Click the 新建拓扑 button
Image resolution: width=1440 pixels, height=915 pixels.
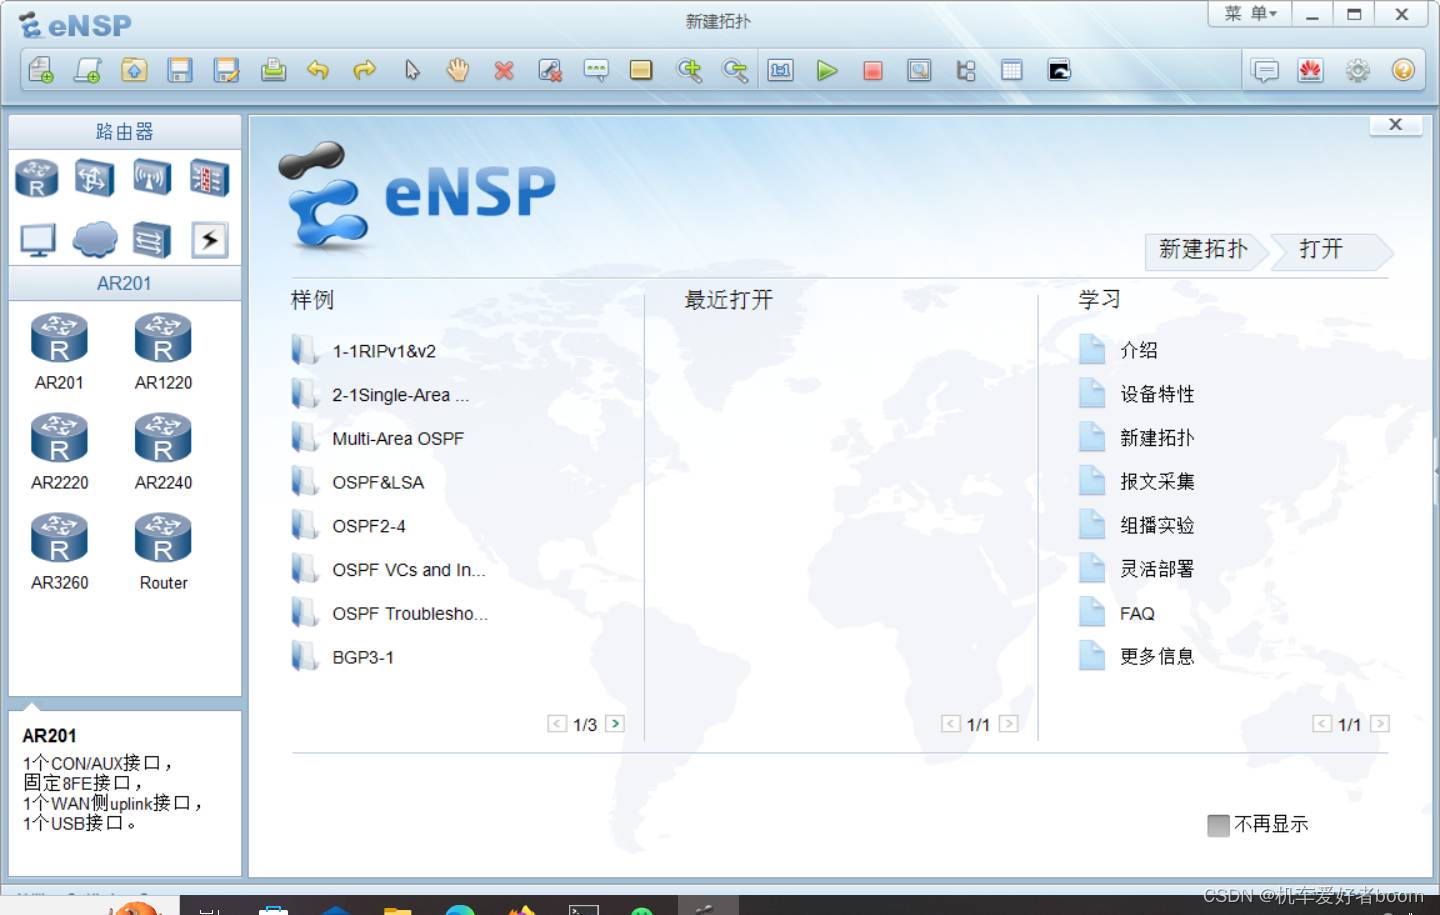(x=1204, y=250)
